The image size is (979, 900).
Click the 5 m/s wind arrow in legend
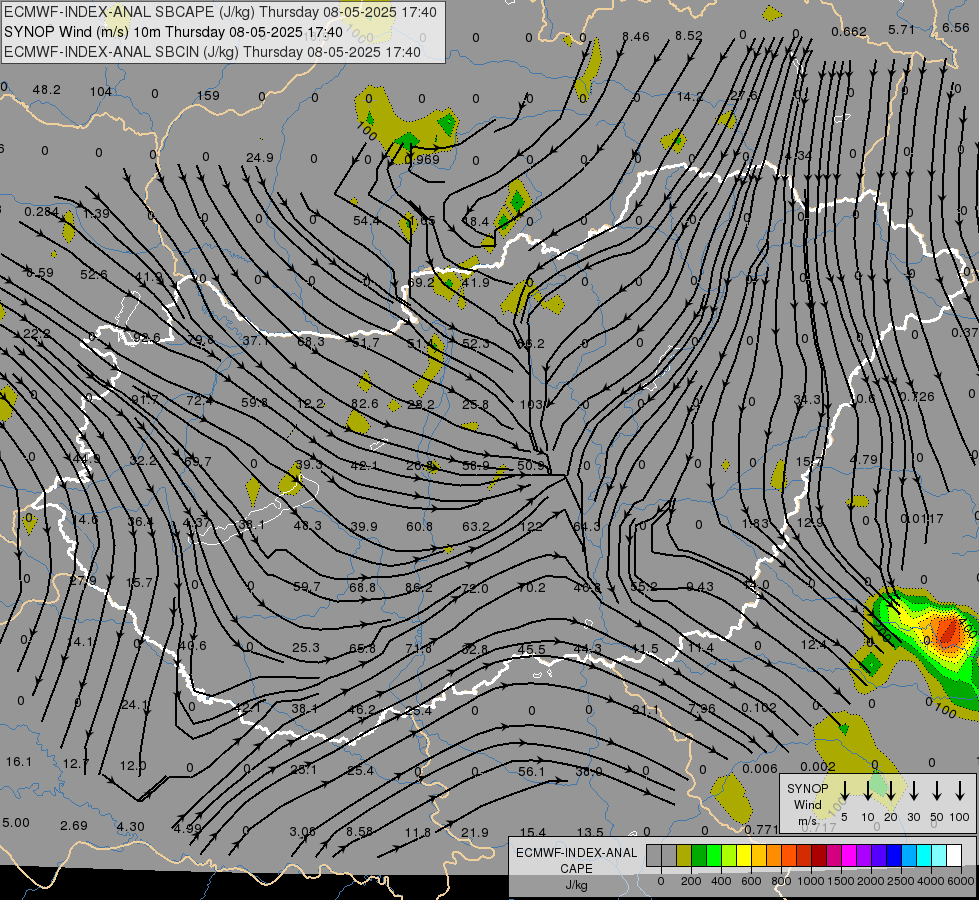point(844,790)
